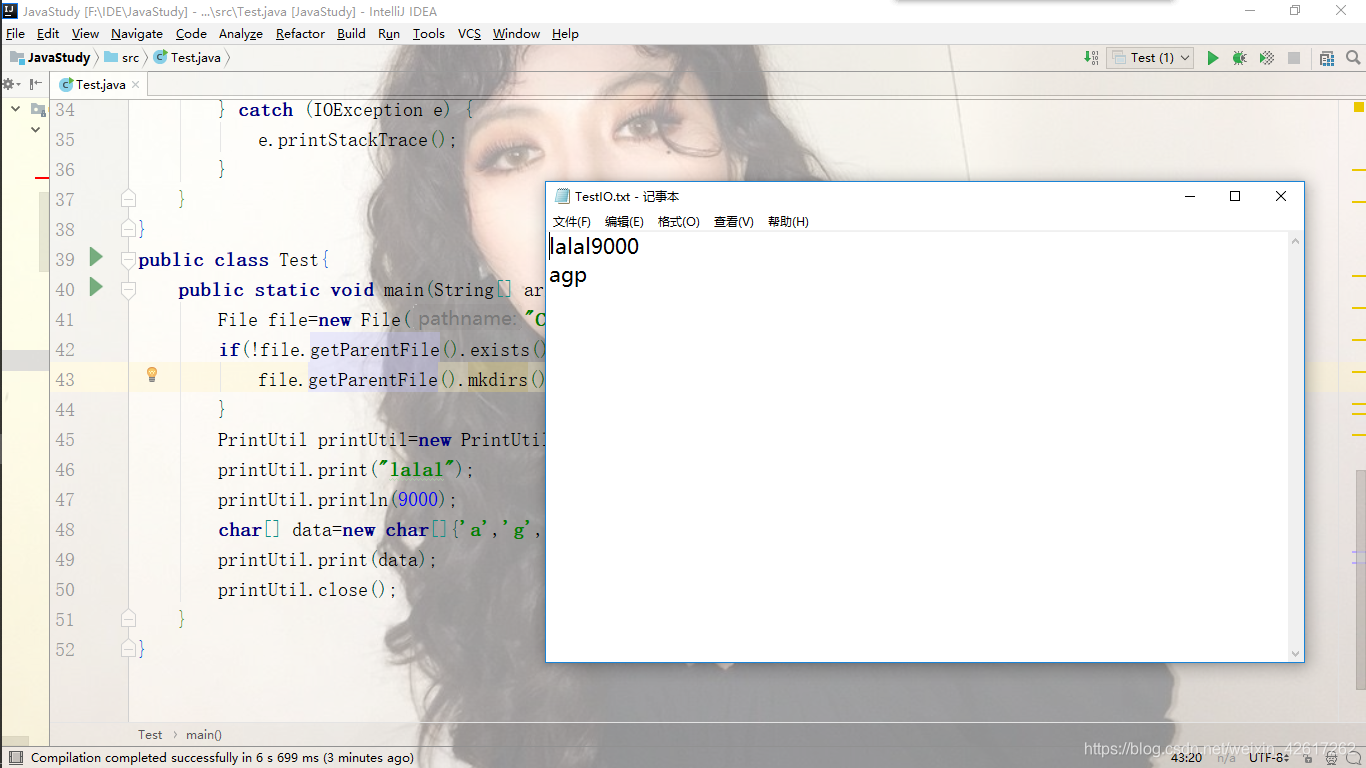
Task: Open the Refactor menu
Action: [300, 33]
